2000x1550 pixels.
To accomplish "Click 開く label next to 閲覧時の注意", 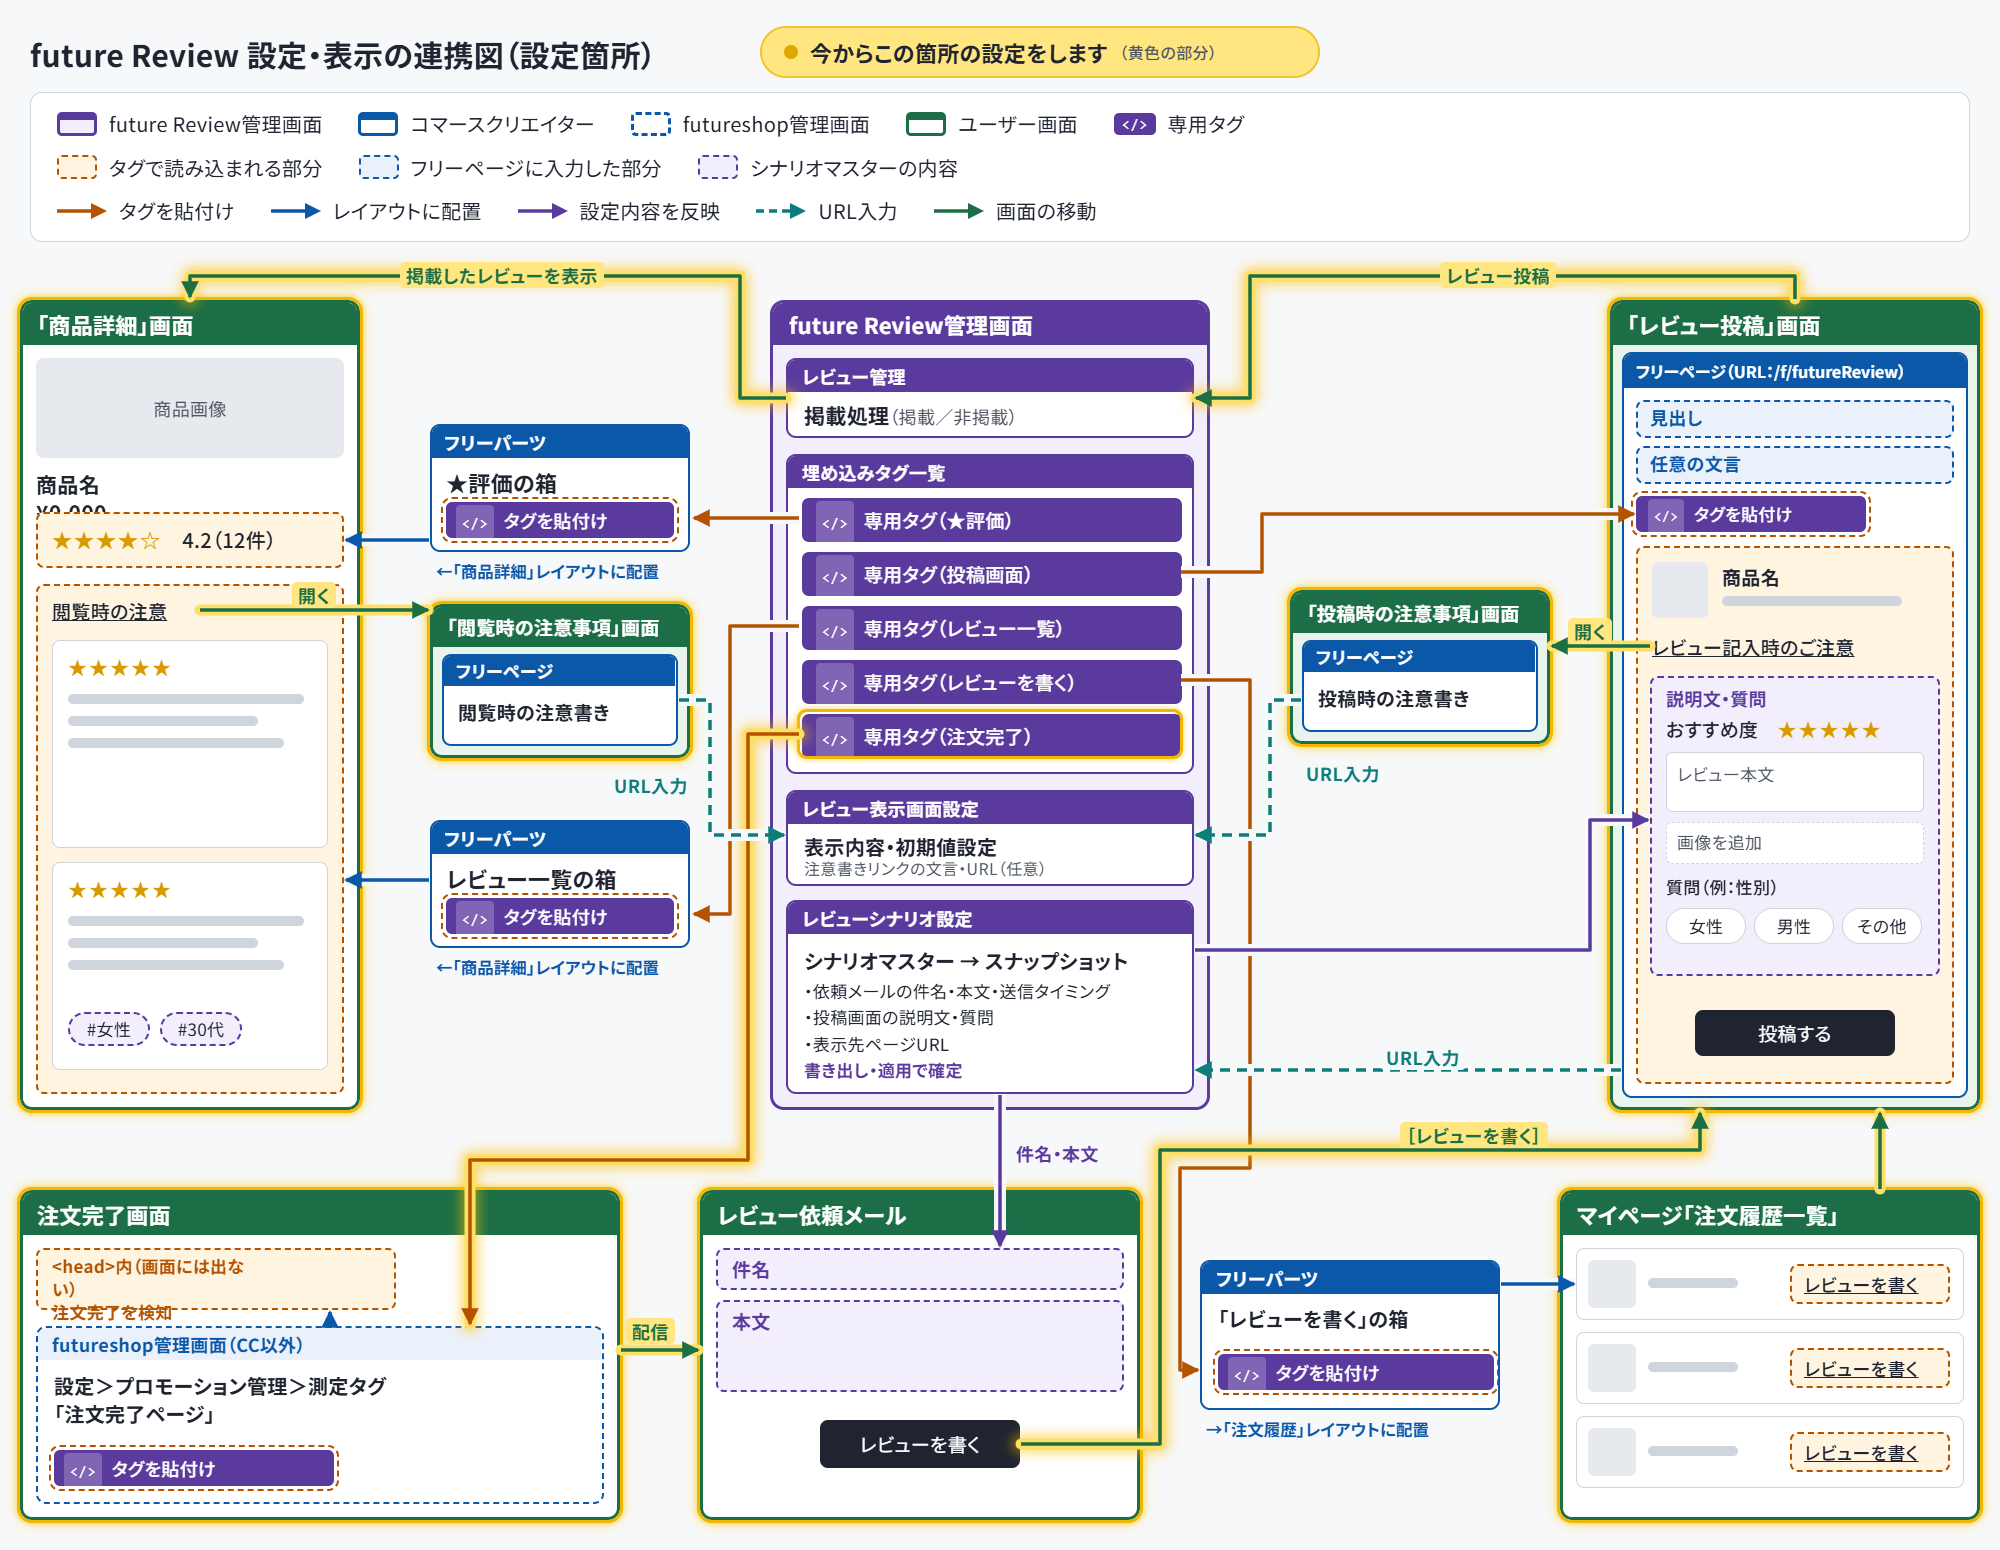I will (314, 596).
